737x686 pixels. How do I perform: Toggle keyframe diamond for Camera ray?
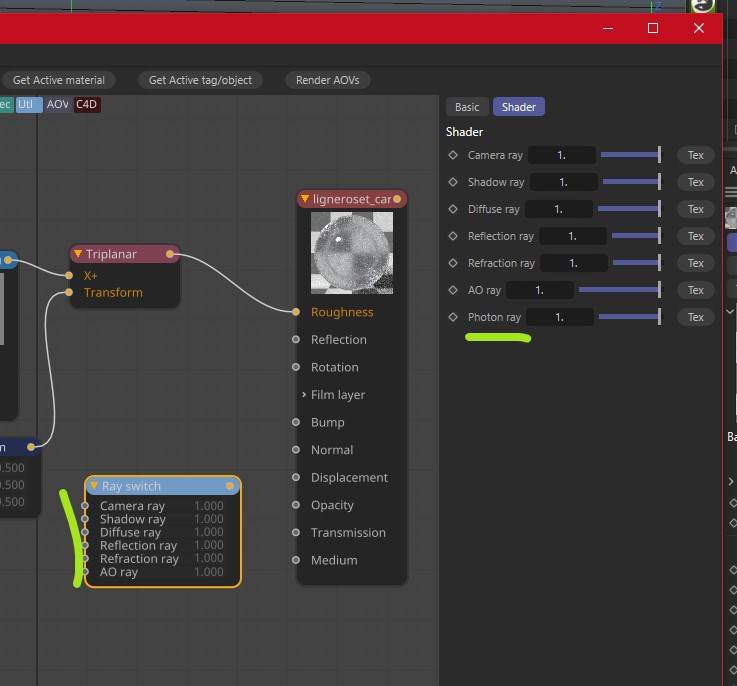coord(453,155)
